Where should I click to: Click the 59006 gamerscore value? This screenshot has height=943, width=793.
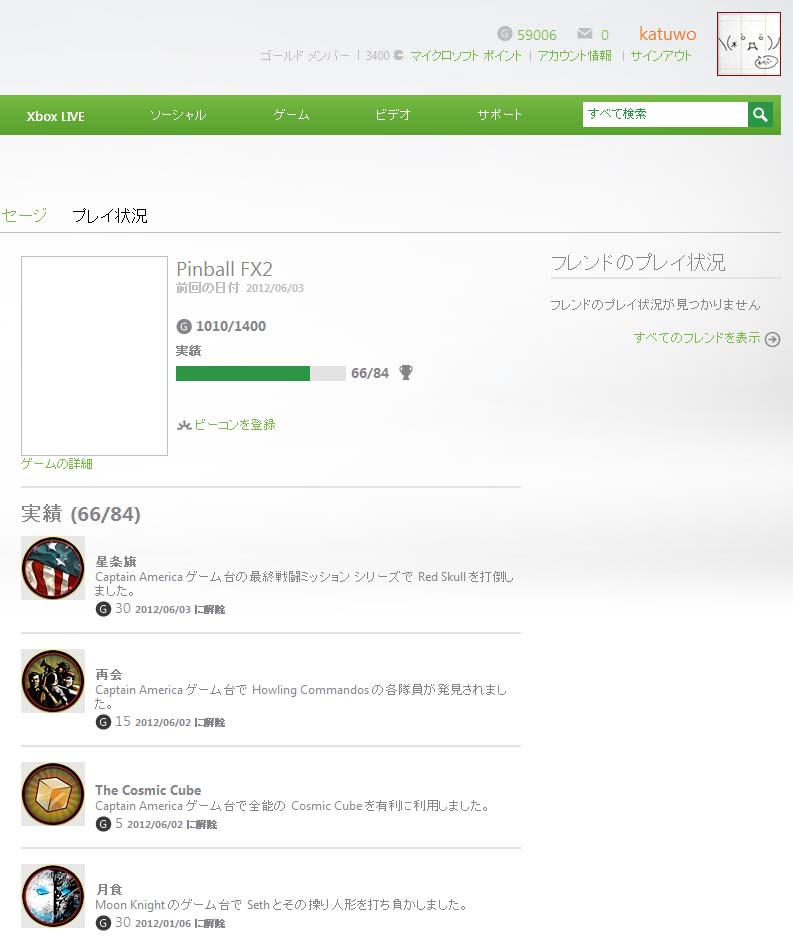tap(537, 35)
